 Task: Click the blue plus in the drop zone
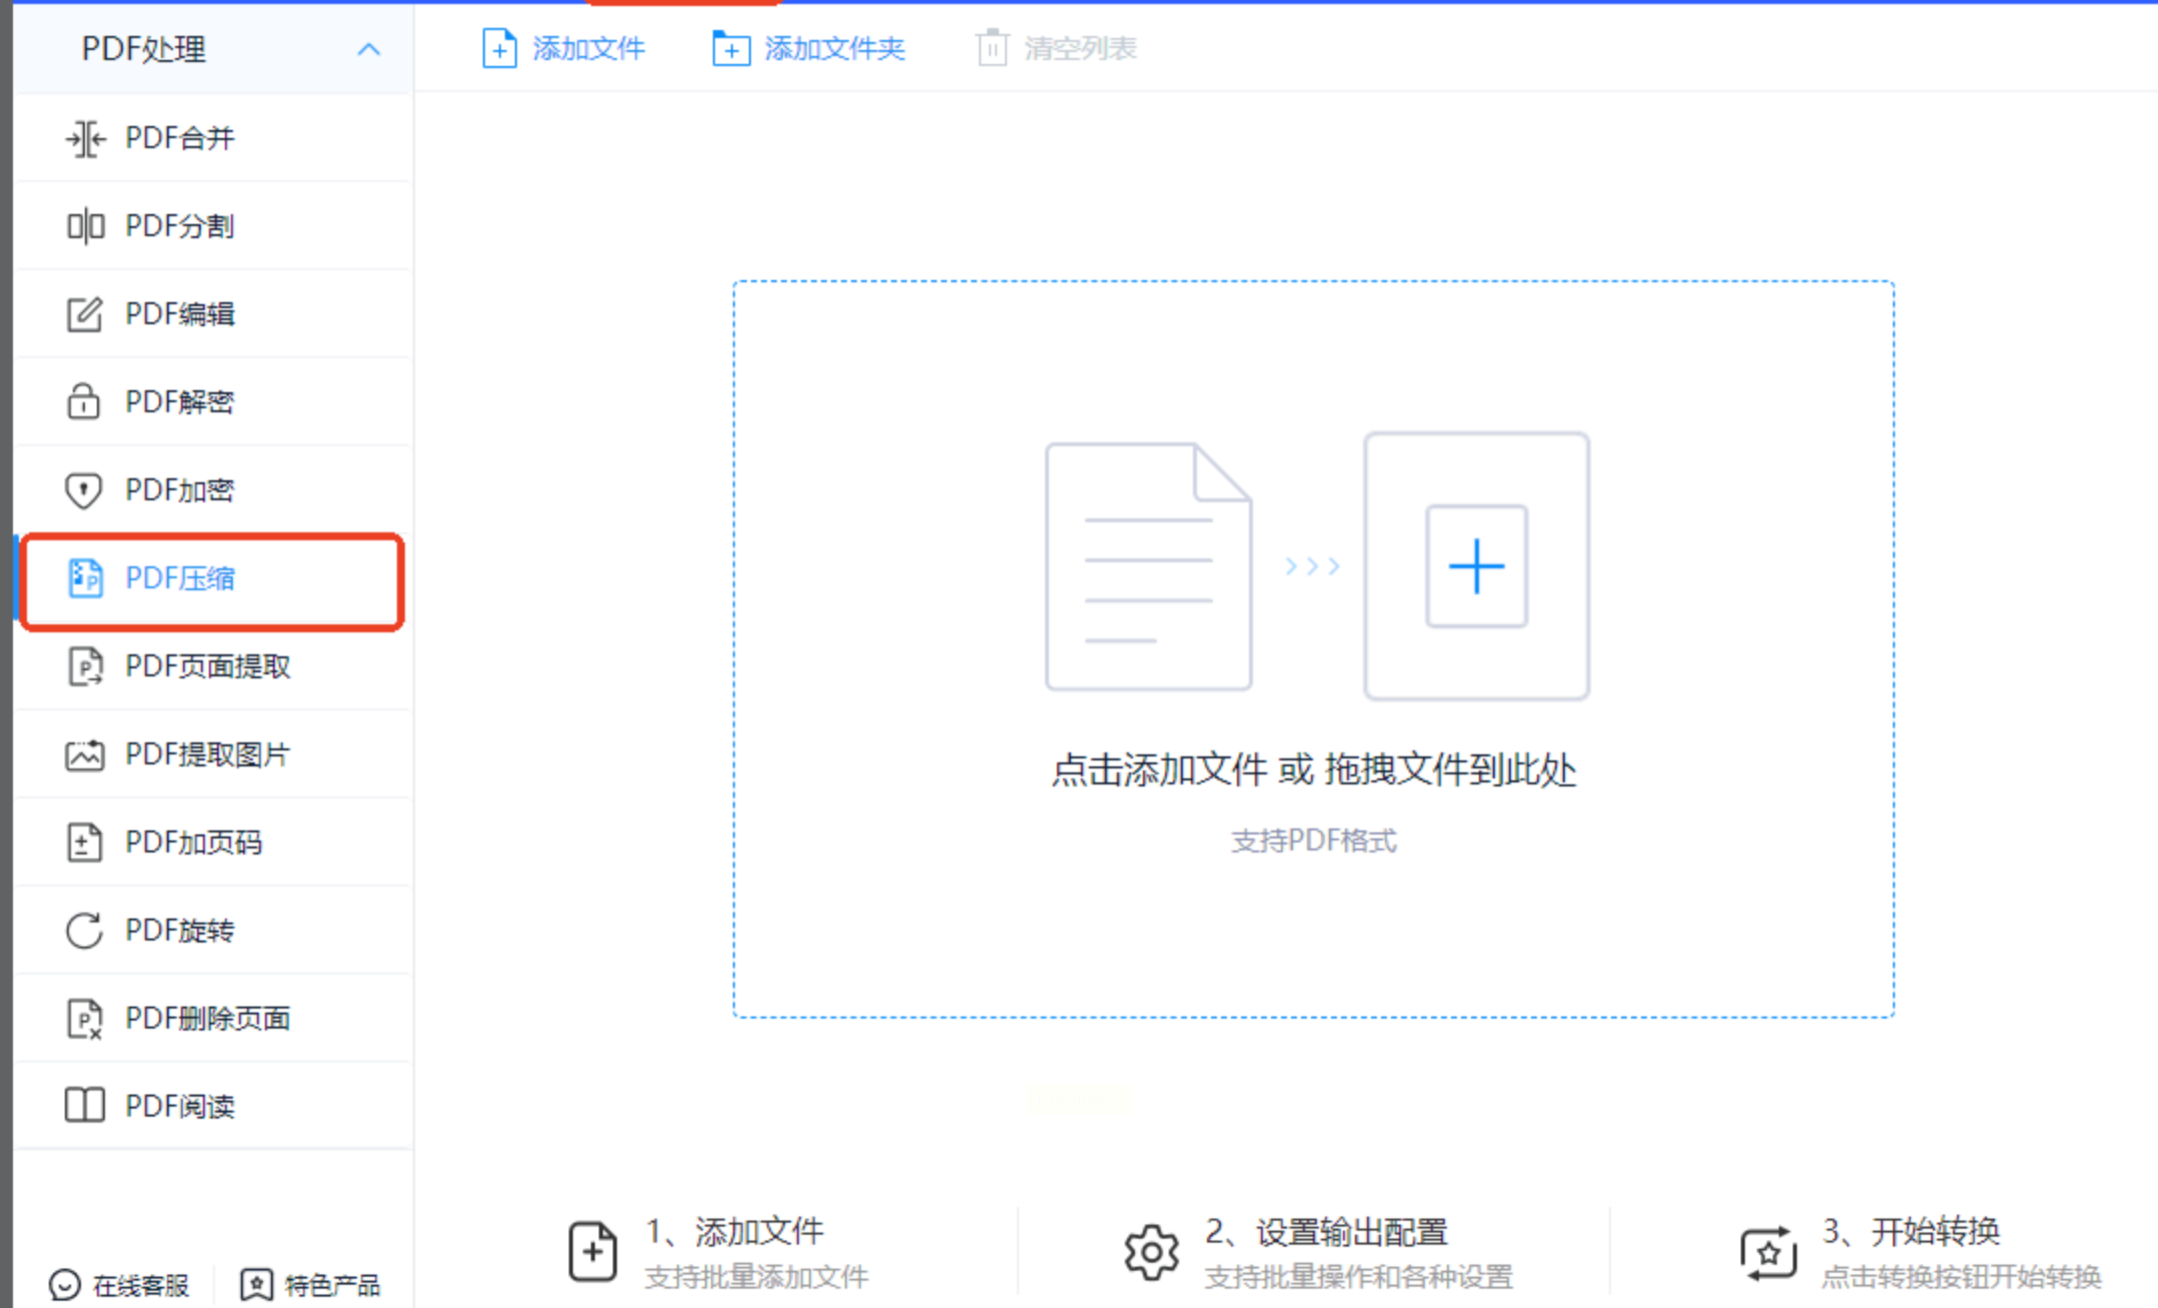click(x=1476, y=566)
